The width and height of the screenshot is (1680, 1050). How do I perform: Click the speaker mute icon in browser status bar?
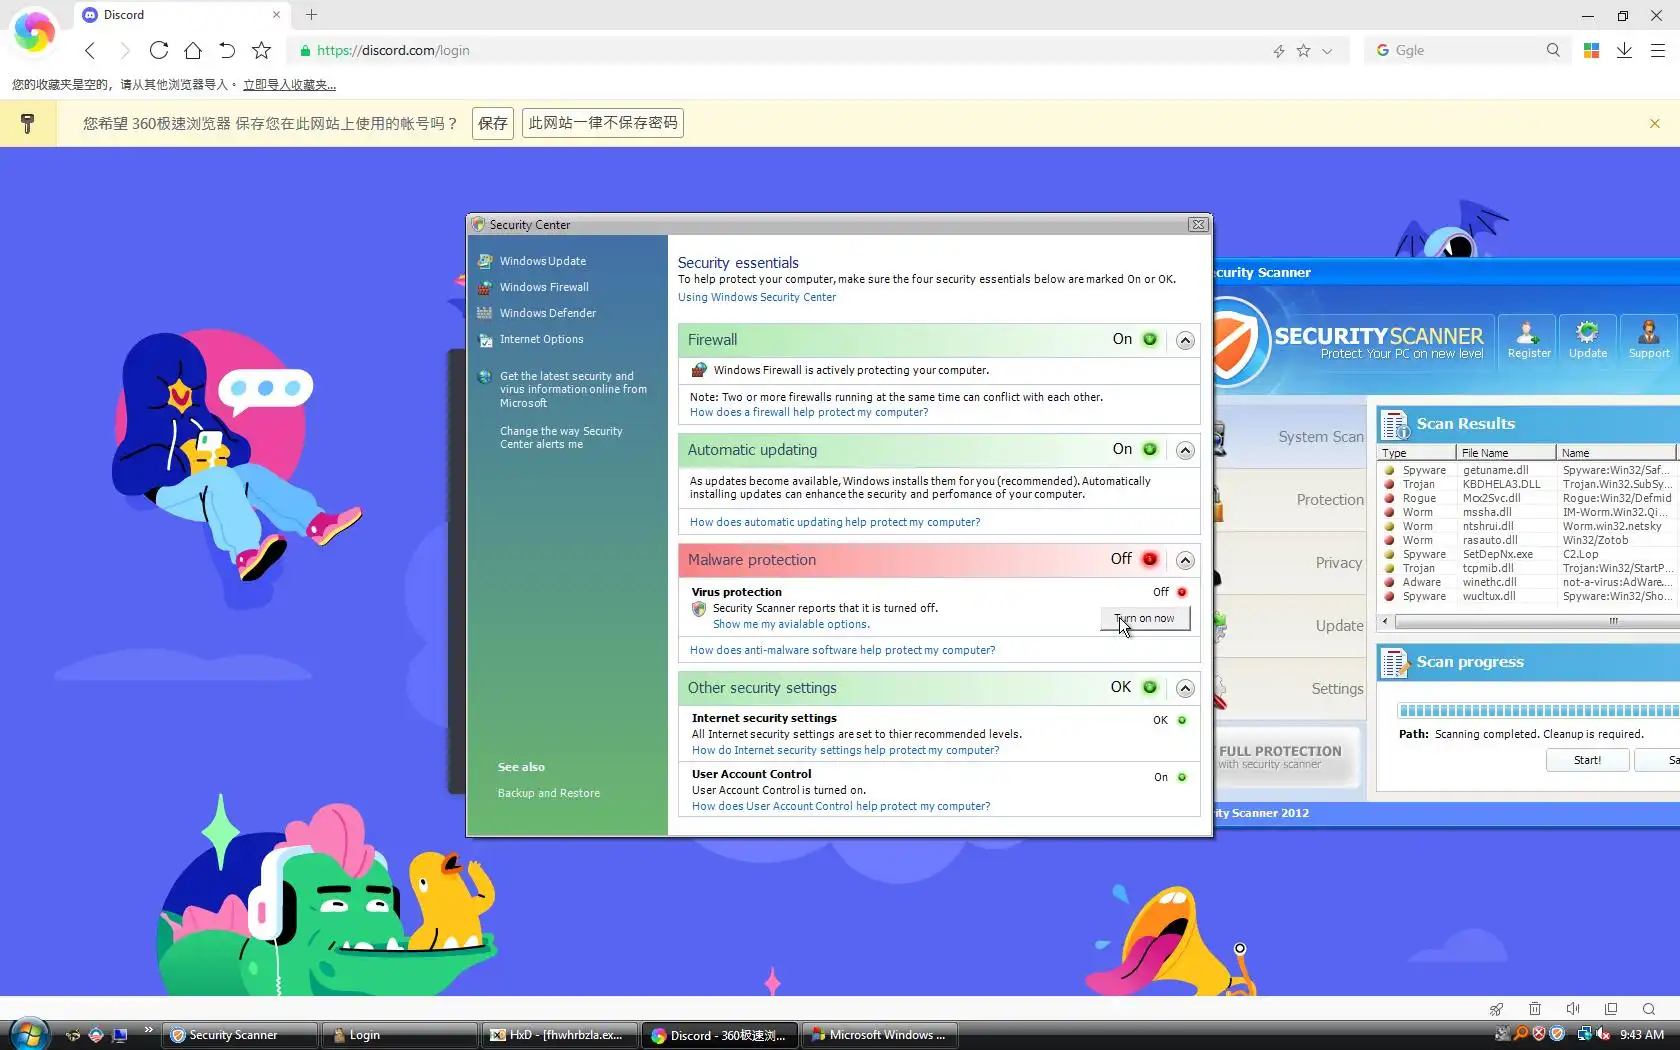point(1573,1009)
